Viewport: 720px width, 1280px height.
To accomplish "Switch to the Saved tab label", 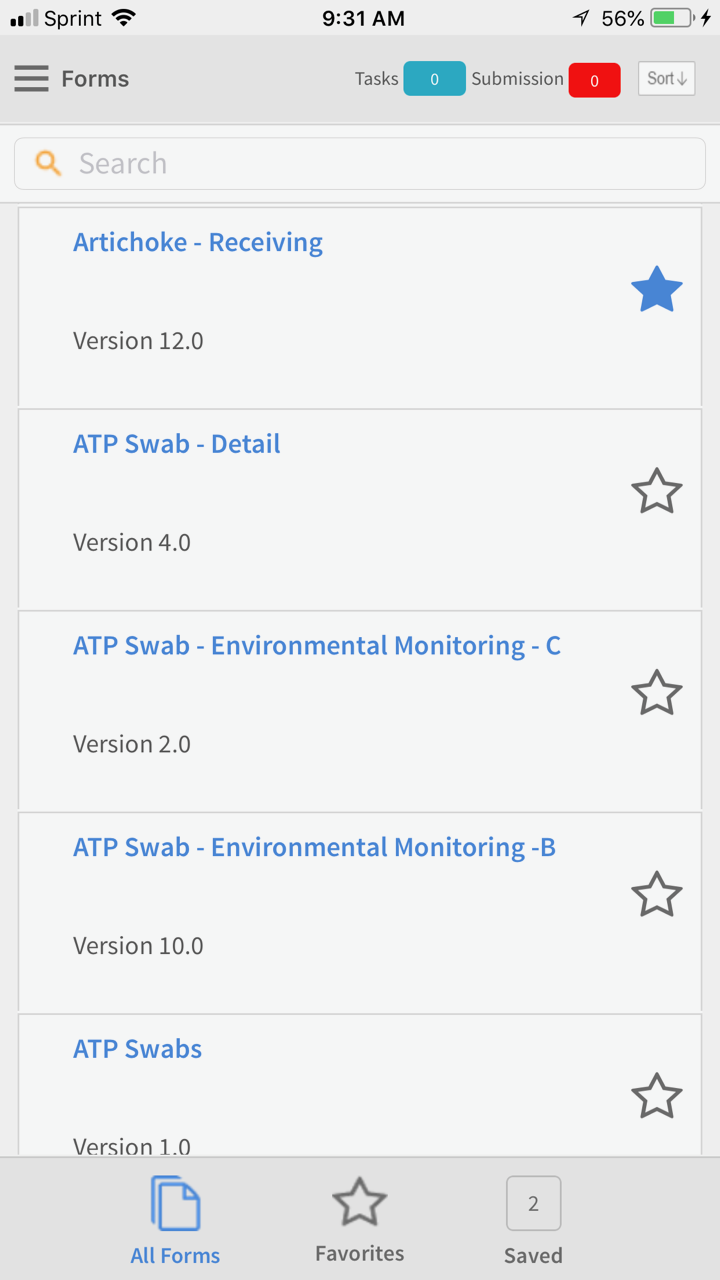I will tap(533, 1255).
